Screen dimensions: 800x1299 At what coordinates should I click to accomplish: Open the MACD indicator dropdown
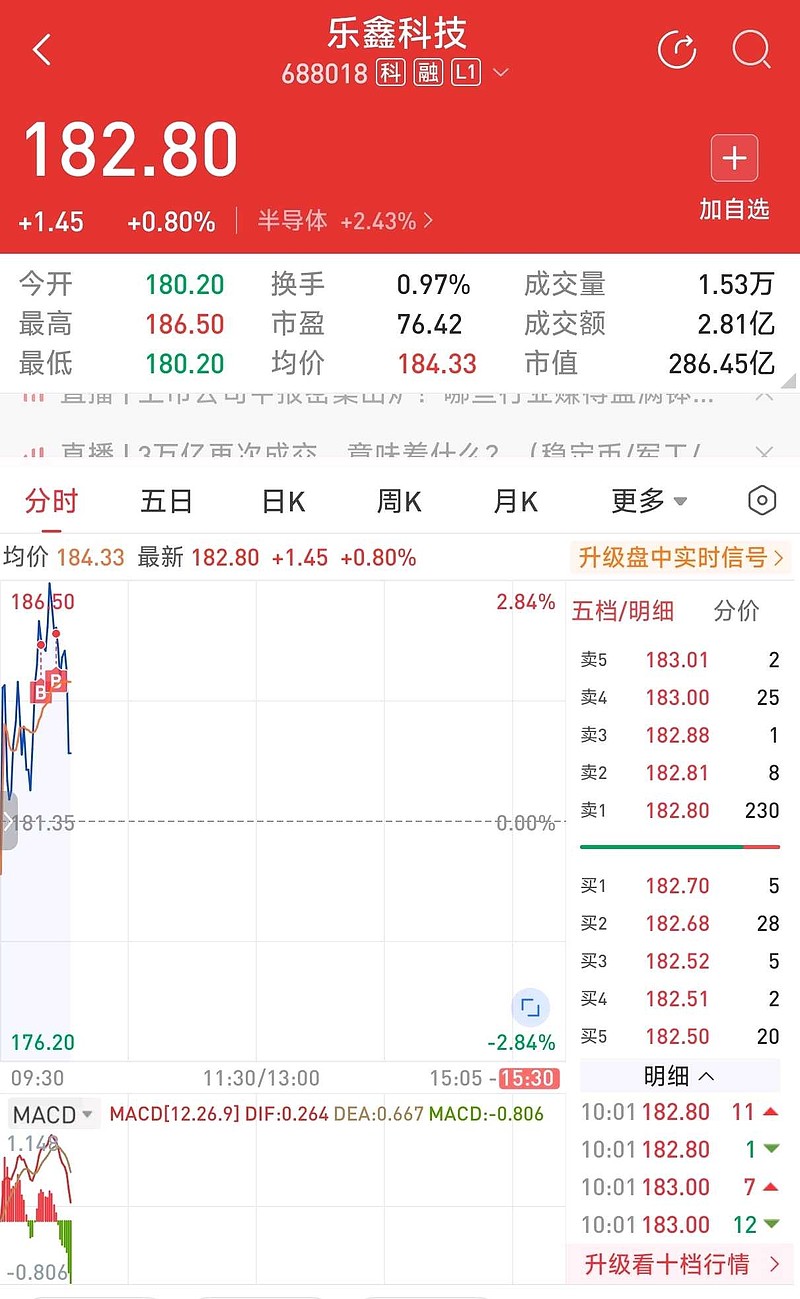coord(52,1114)
